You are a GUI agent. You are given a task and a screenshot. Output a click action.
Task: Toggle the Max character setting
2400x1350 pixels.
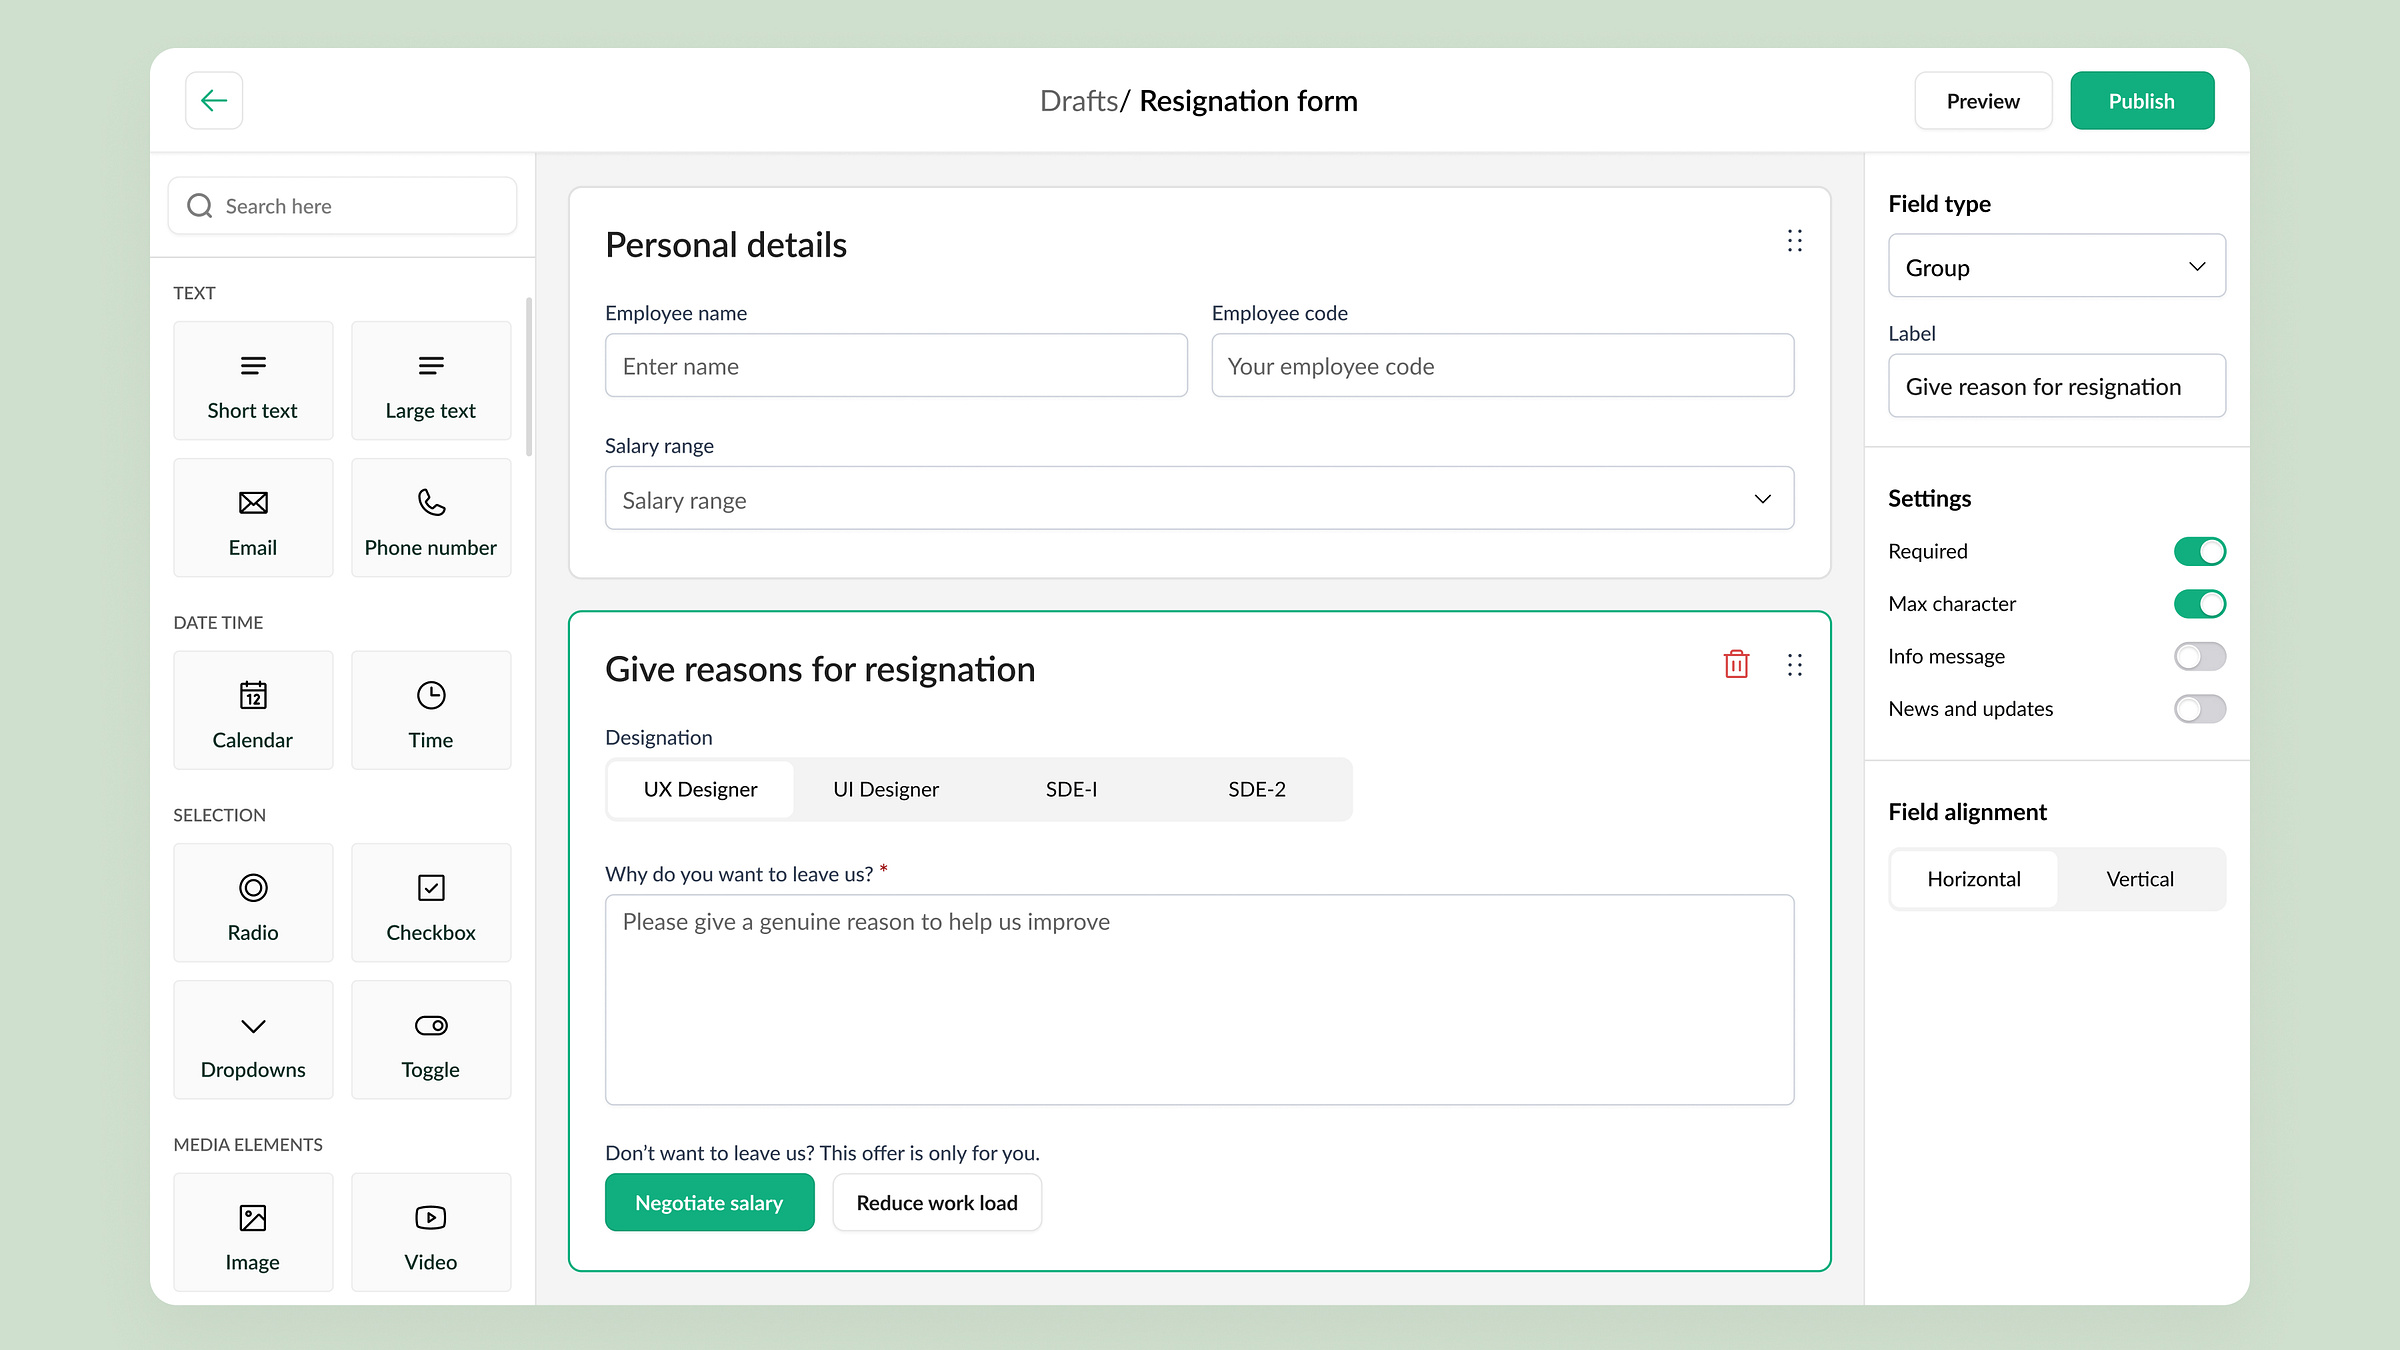(x=2199, y=603)
